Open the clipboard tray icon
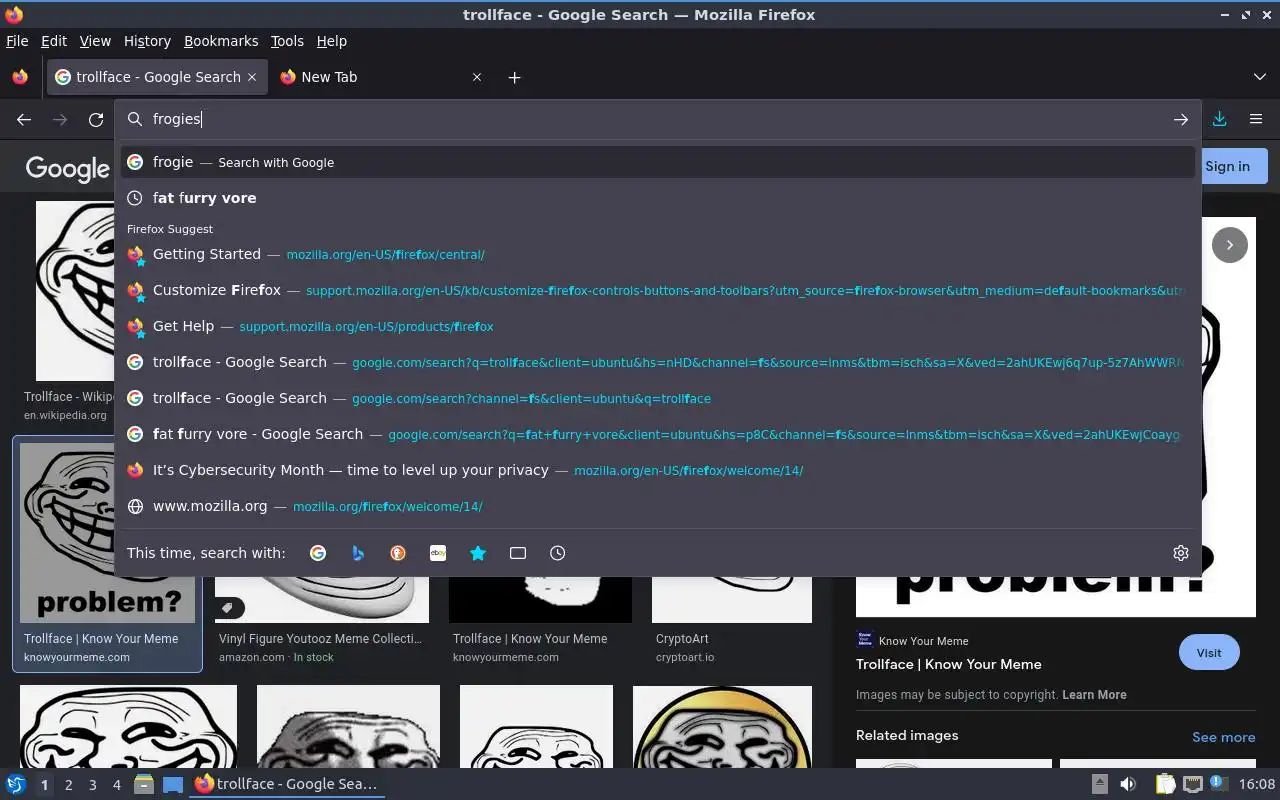This screenshot has height=800, width=1280. click(1165, 784)
